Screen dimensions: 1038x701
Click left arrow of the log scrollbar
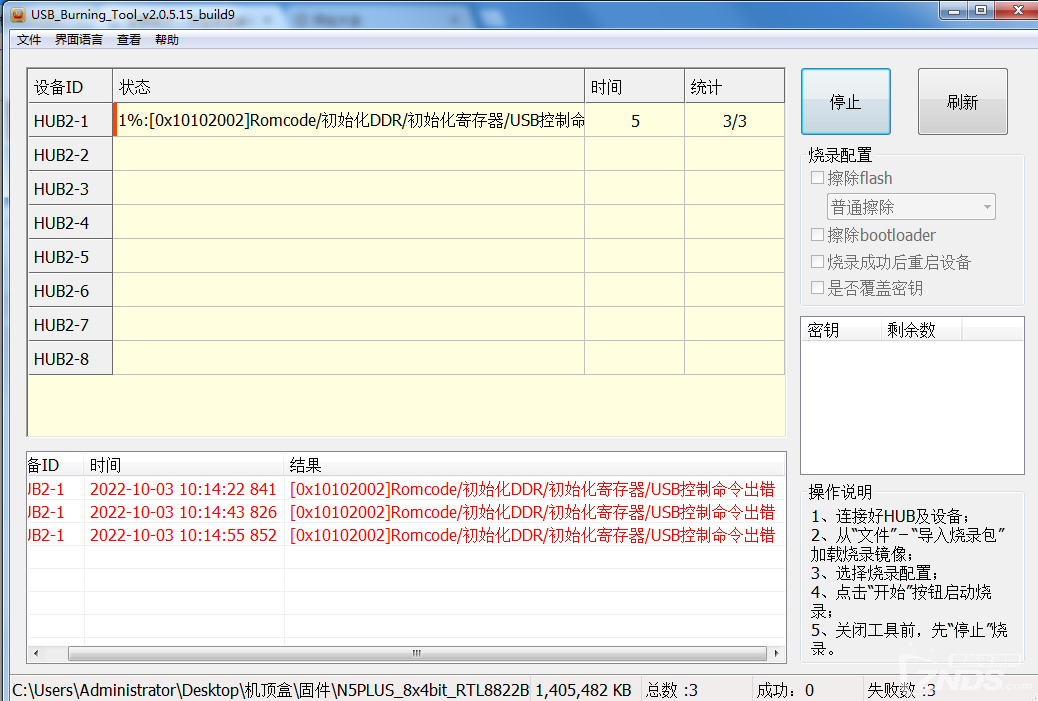36,653
